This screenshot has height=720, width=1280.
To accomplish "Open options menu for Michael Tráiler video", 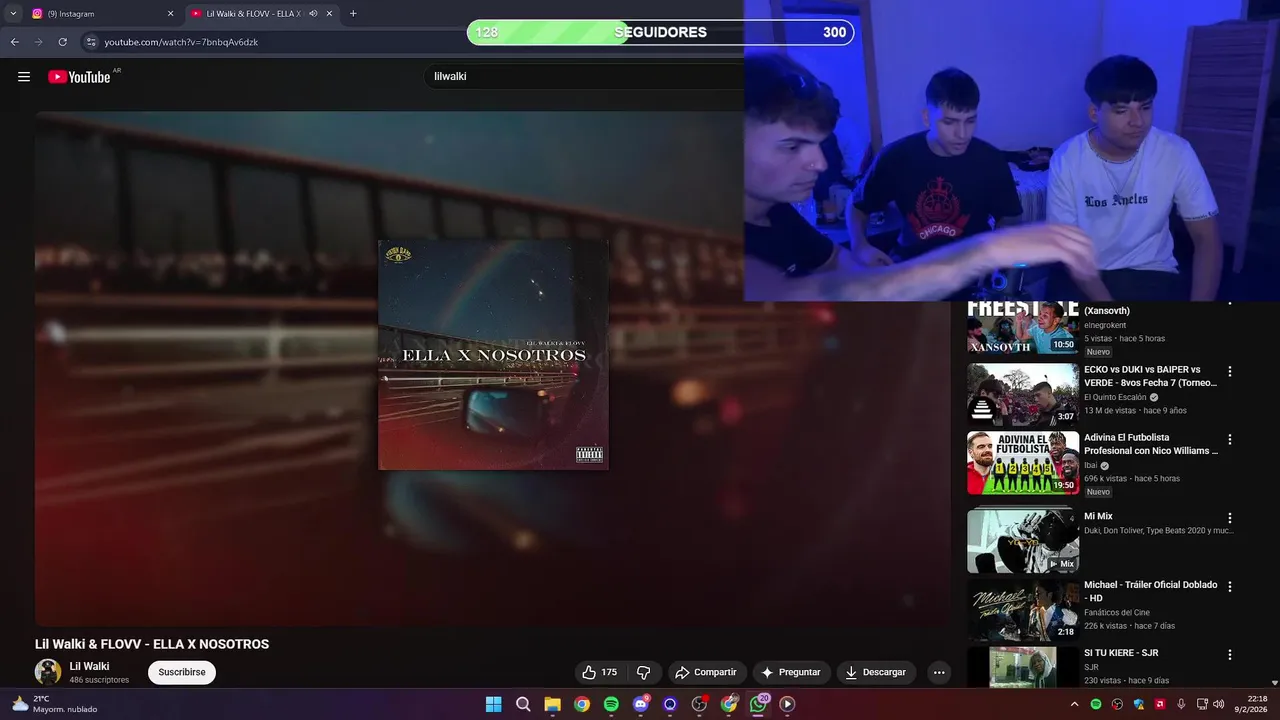I will click(x=1230, y=586).
